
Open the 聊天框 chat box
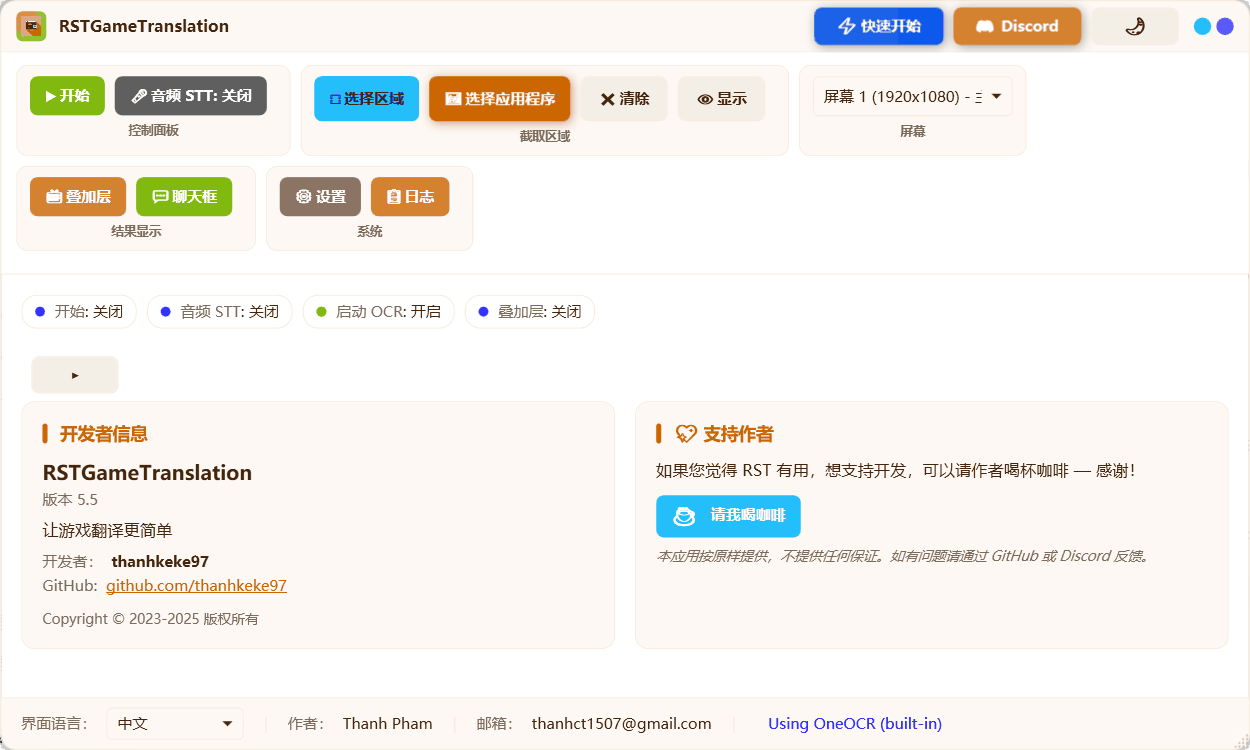(x=184, y=197)
